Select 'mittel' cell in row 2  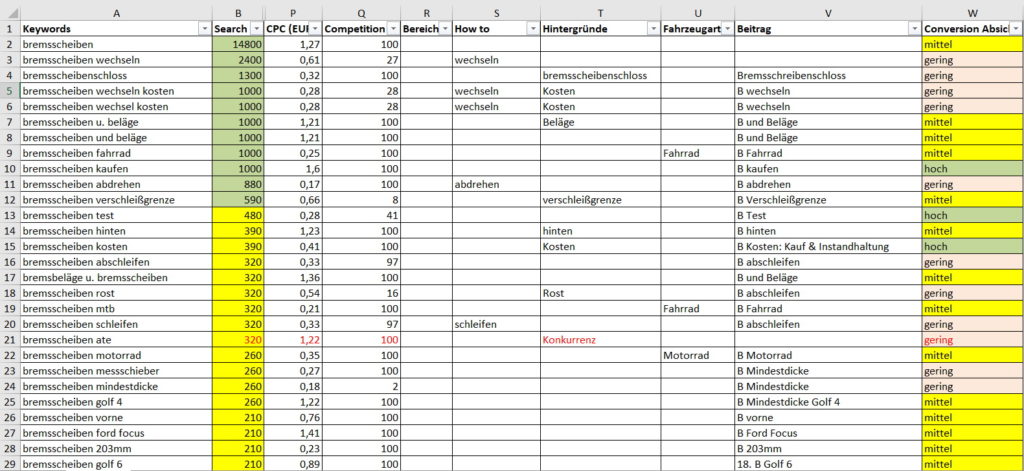click(x=972, y=44)
